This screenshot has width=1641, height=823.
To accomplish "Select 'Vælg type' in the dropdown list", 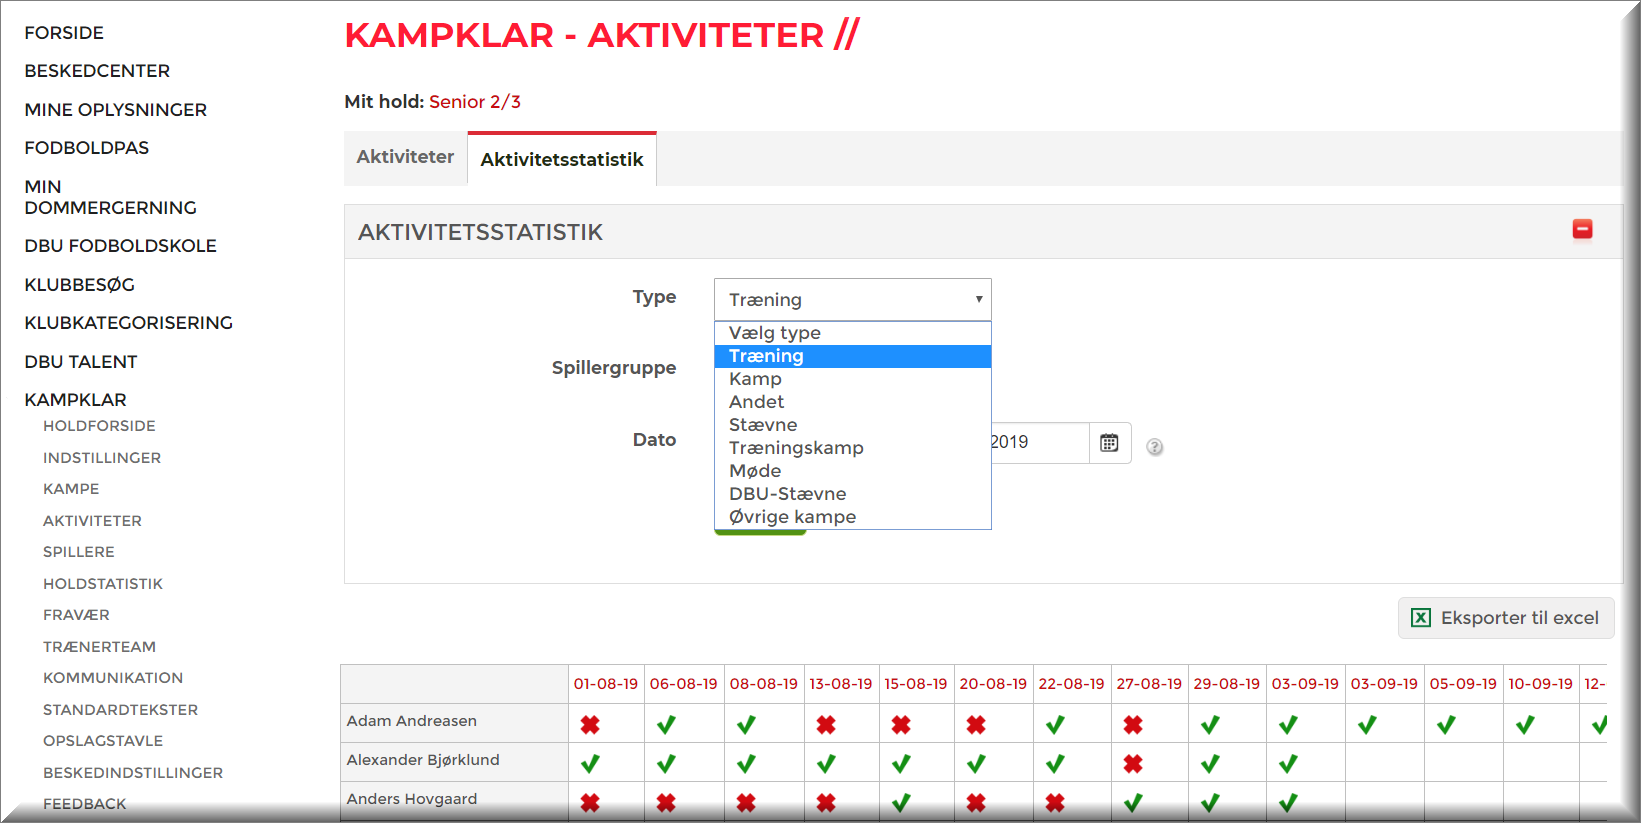I will coord(853,333).
